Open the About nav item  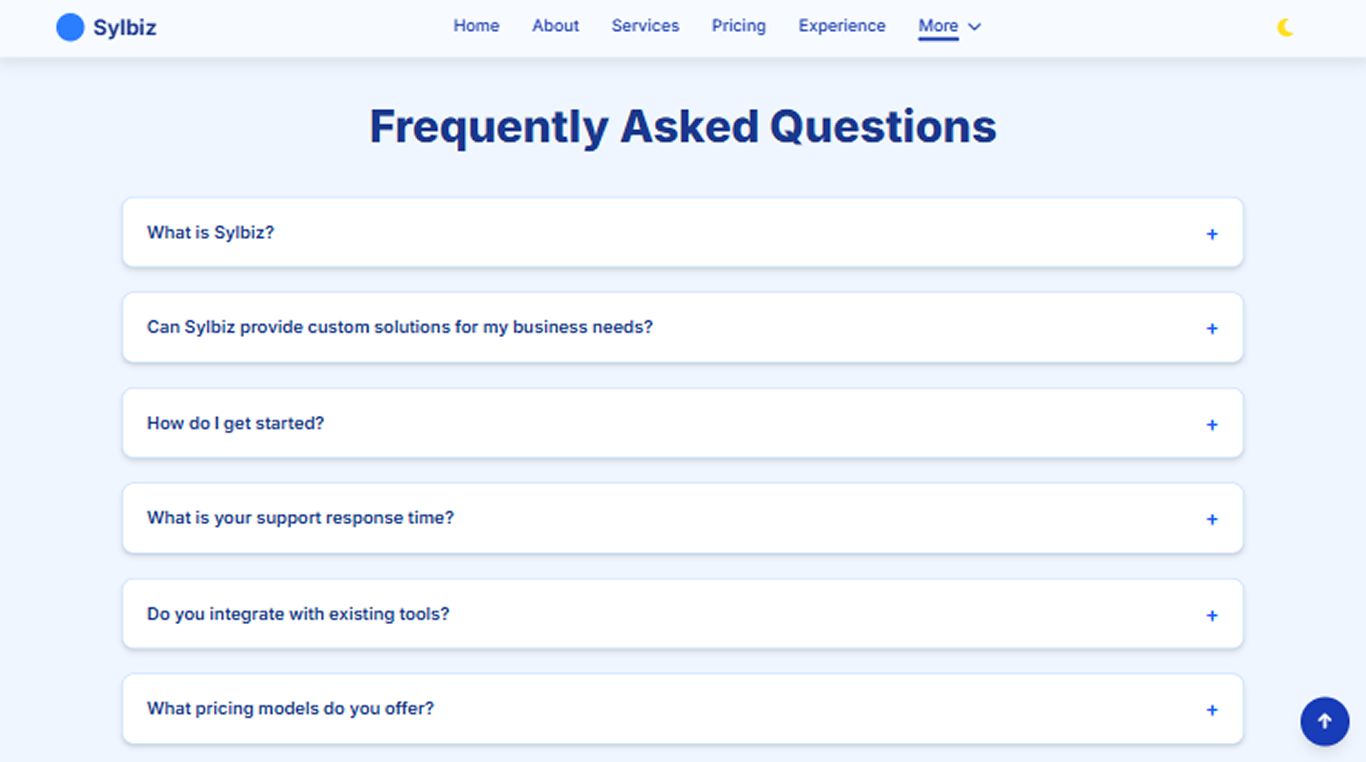(x=555, y=26)
